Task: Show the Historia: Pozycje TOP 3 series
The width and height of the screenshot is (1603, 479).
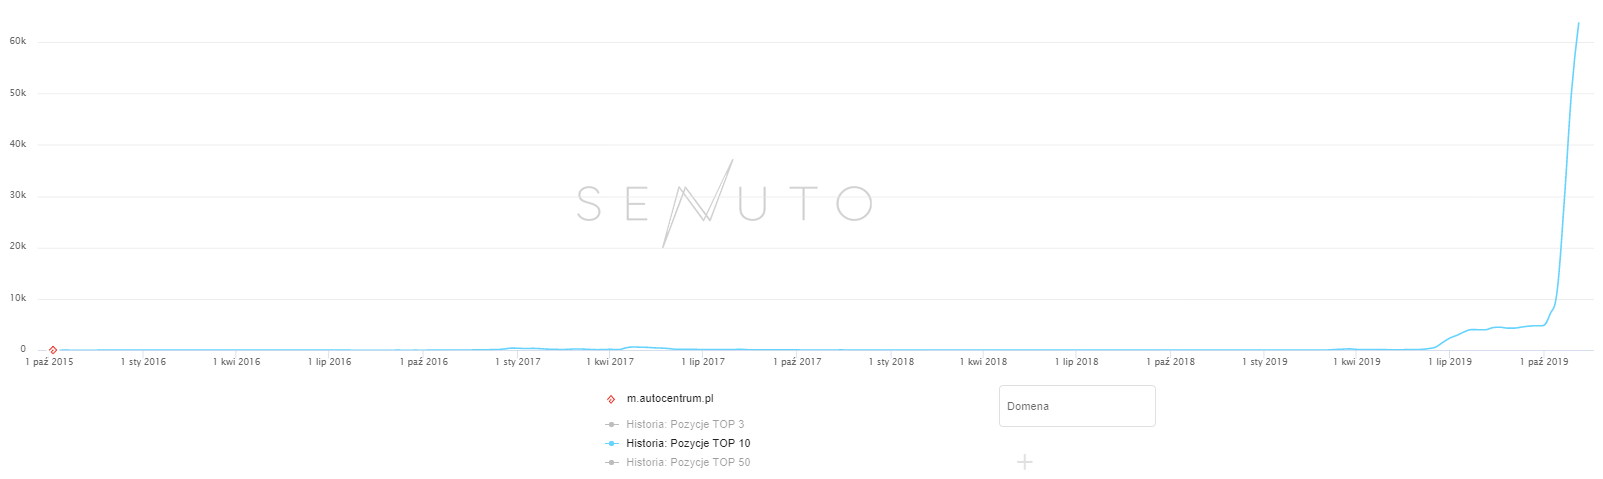Action: [x=685, y=424]
